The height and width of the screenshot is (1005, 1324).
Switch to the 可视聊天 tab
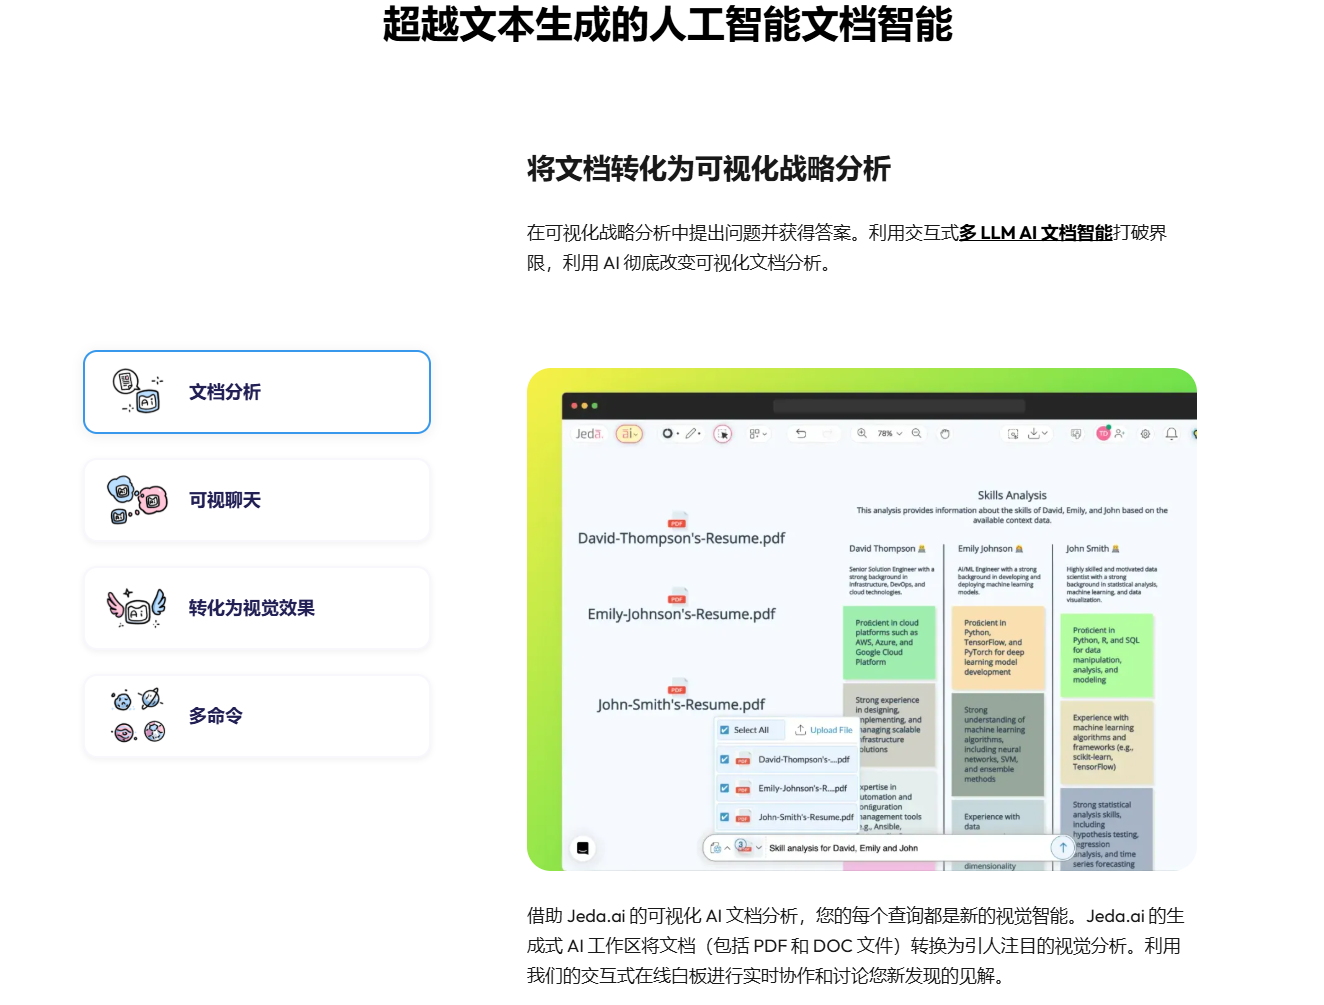(257, 500)
